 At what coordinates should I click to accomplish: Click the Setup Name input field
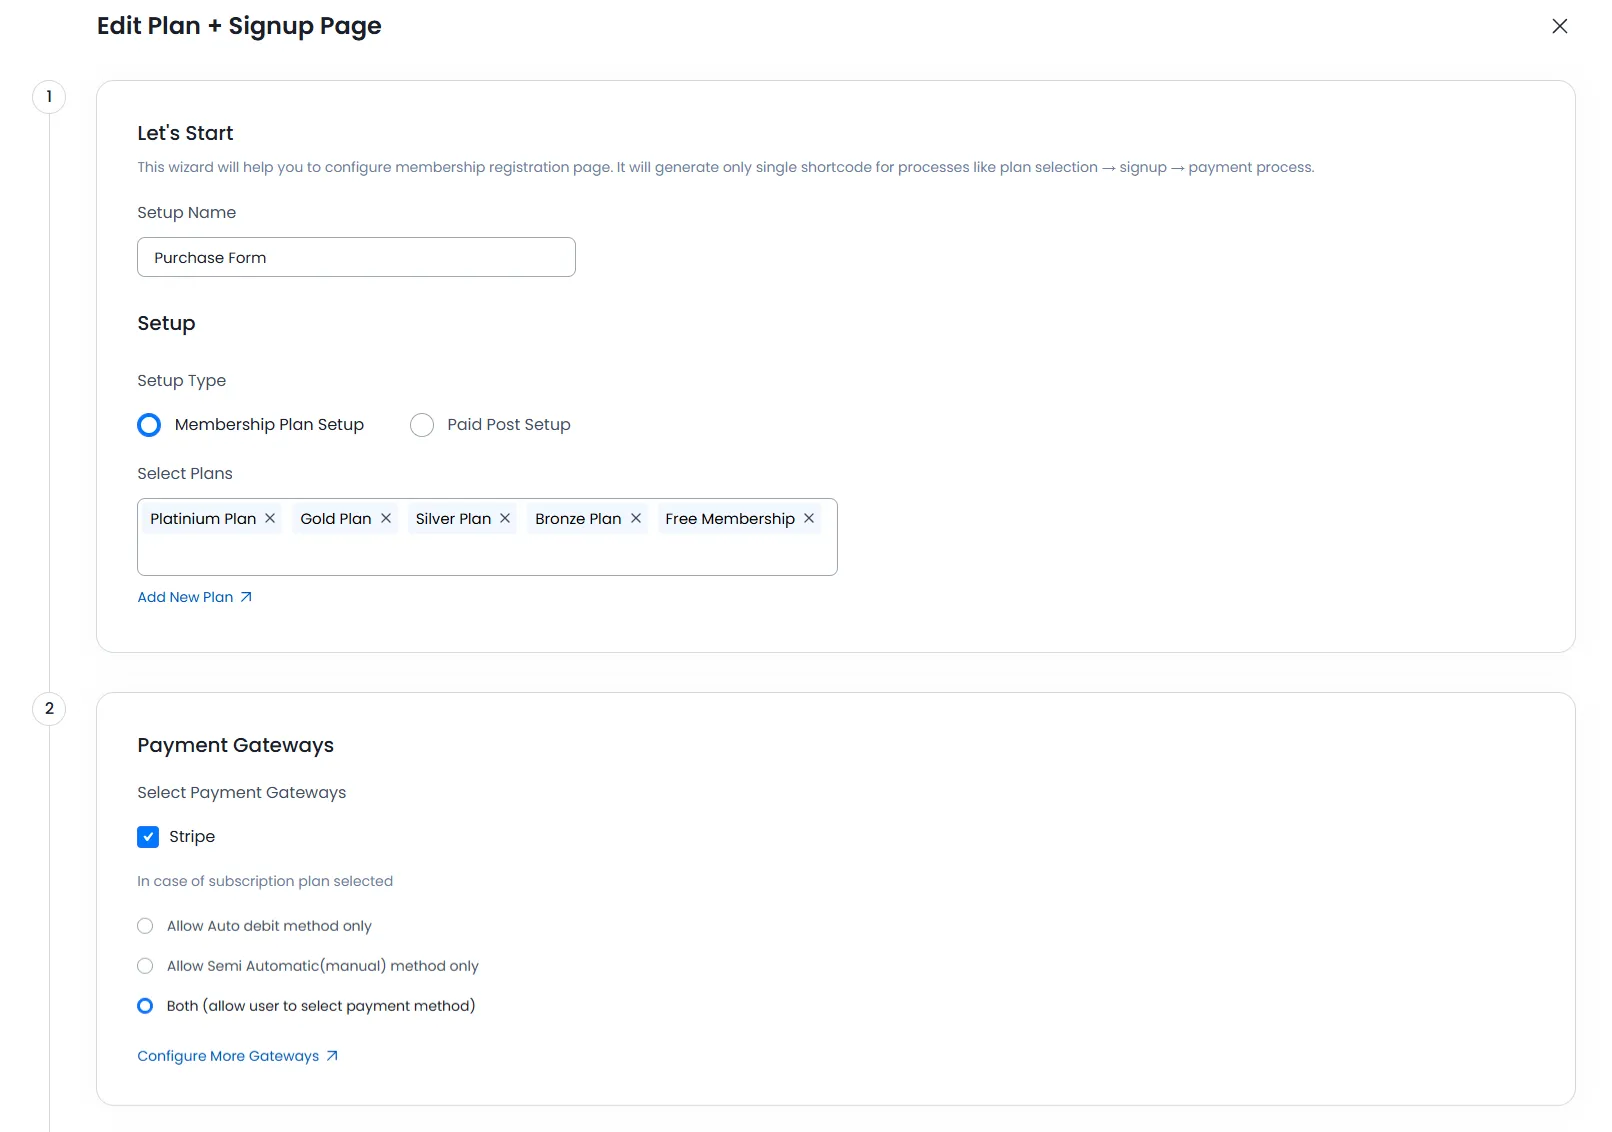click(356, 257)
